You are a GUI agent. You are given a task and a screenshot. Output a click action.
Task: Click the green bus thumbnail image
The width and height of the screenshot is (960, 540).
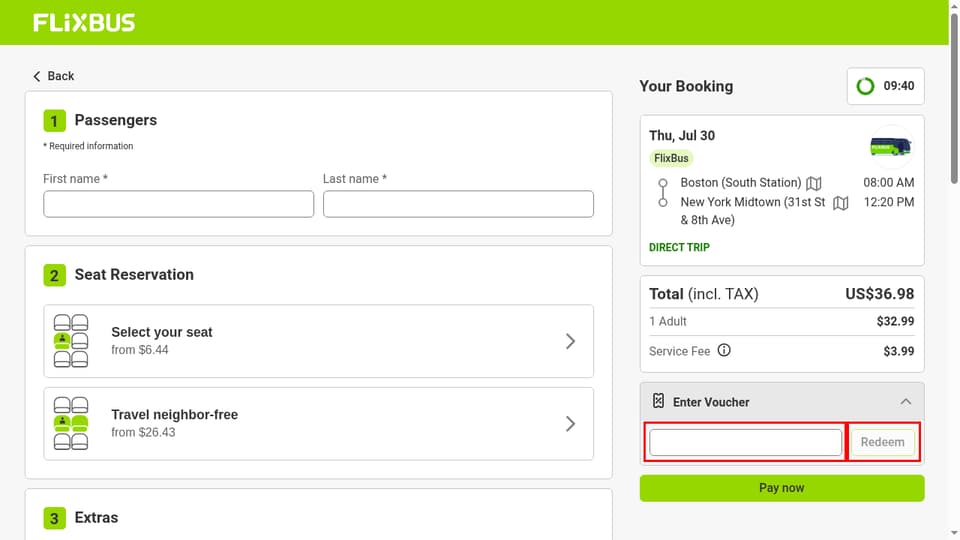point(891,147)
